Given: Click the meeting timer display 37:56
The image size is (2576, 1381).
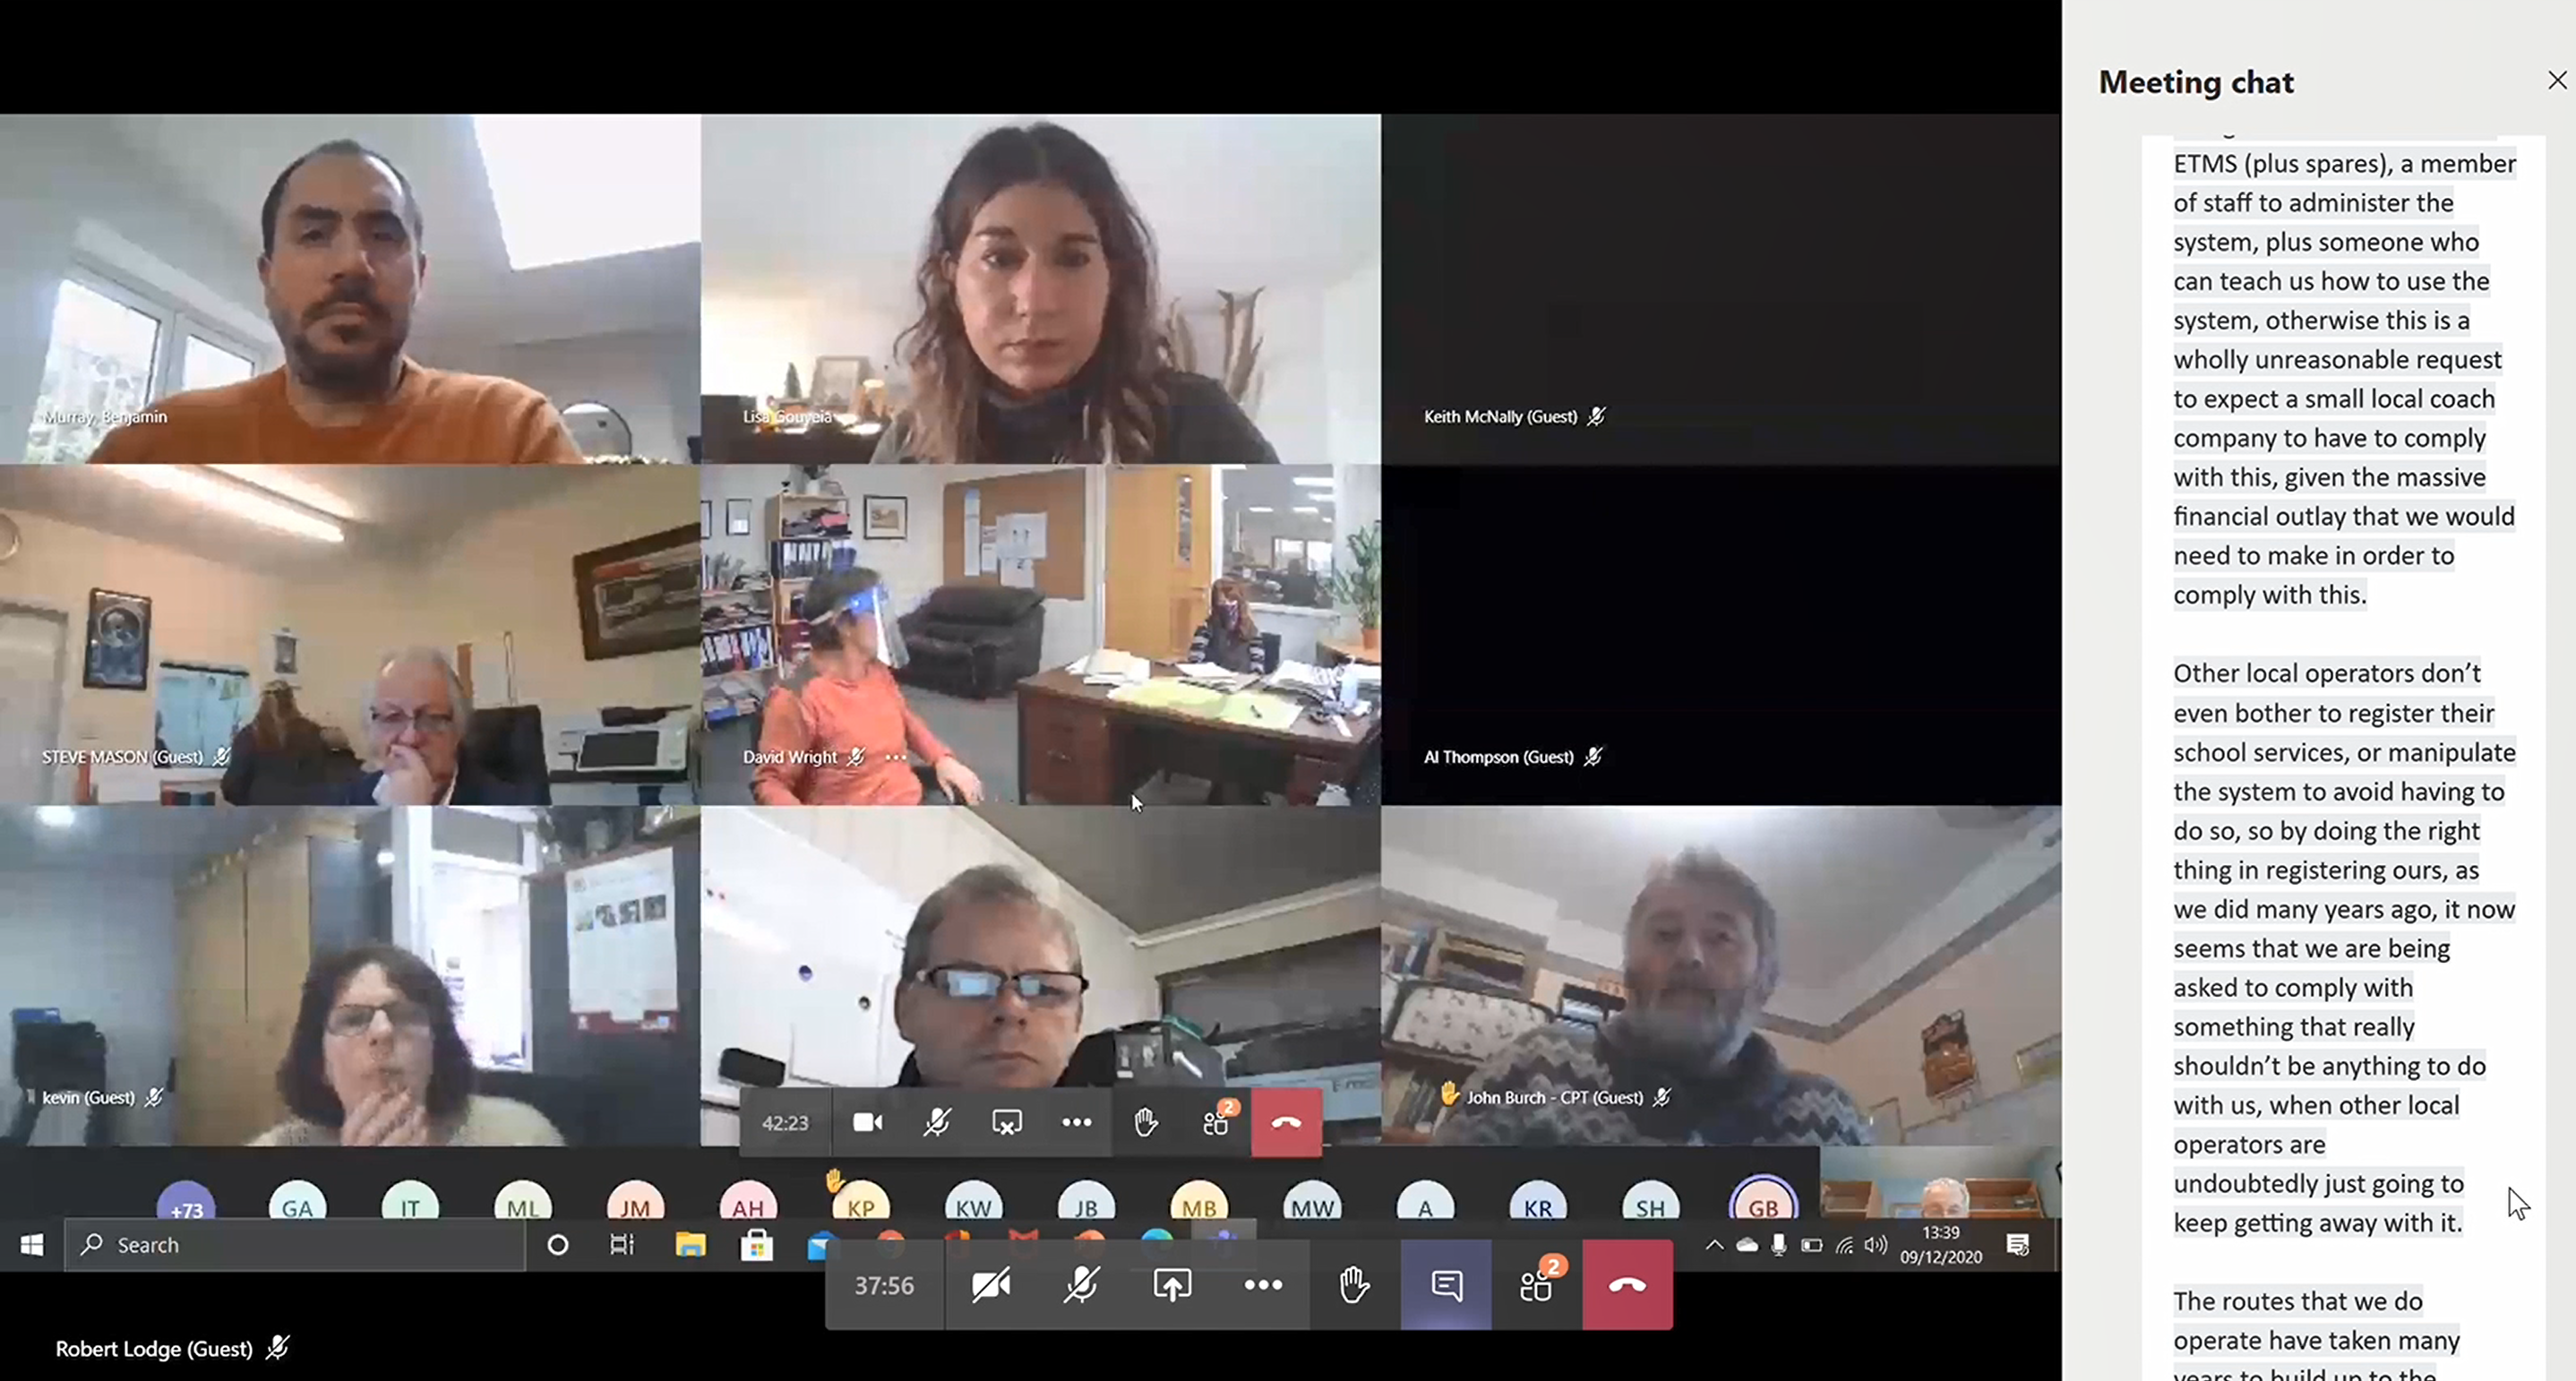Looking at the screenshot, I should click(882, 1286).
